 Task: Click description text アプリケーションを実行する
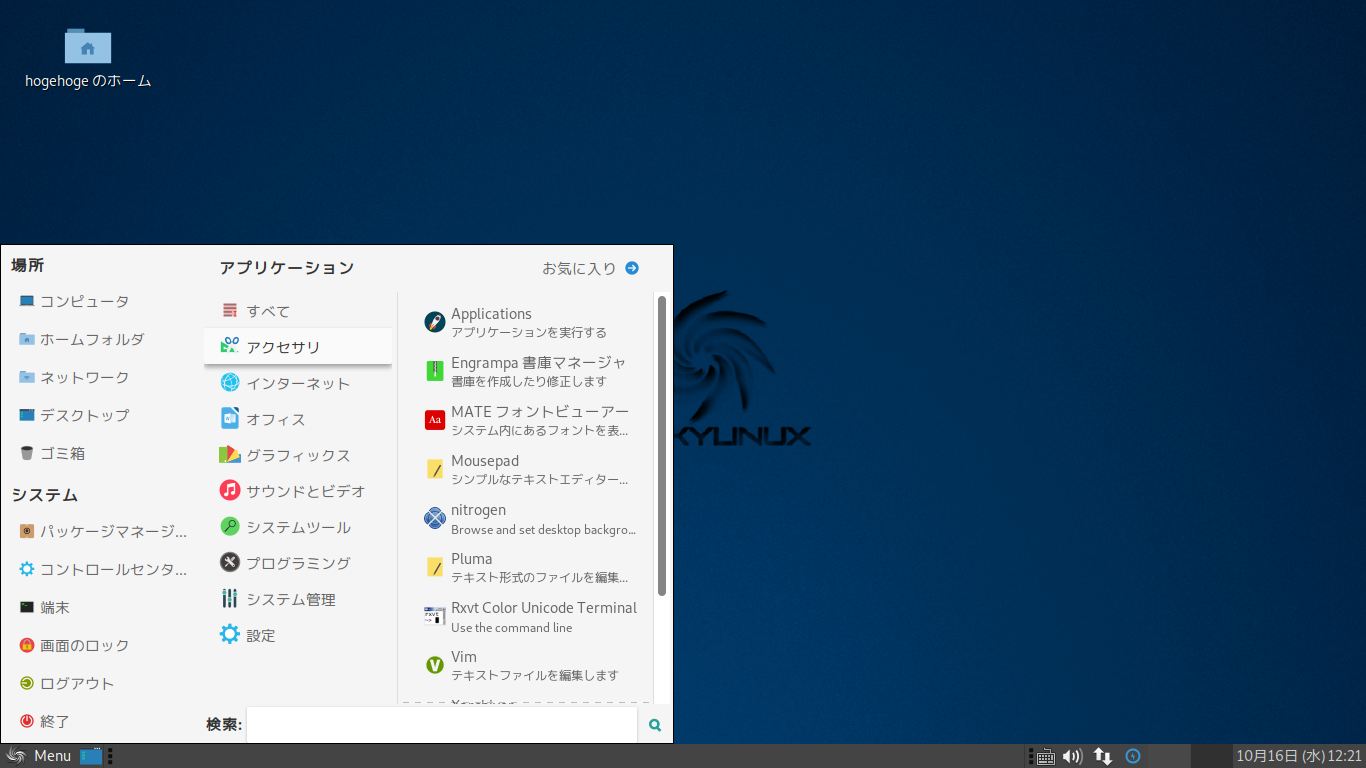pos(529,332)
